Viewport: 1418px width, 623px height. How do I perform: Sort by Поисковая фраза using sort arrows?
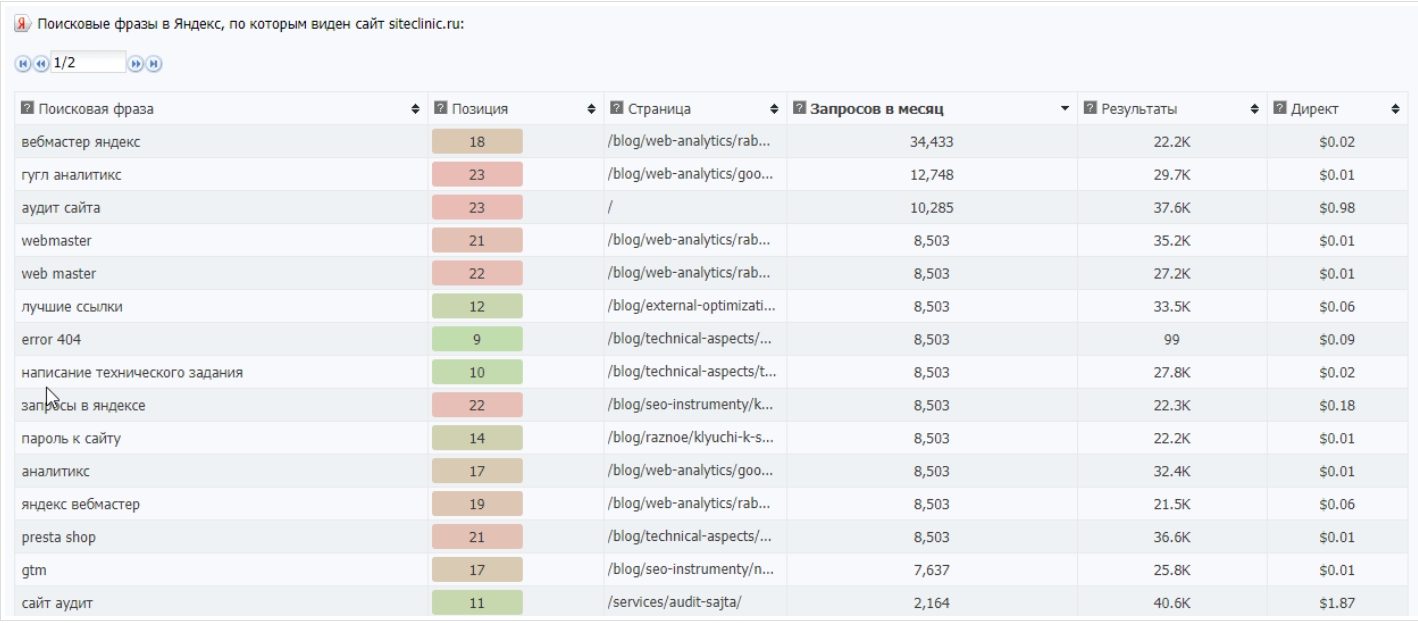click(x=415, y=109)
